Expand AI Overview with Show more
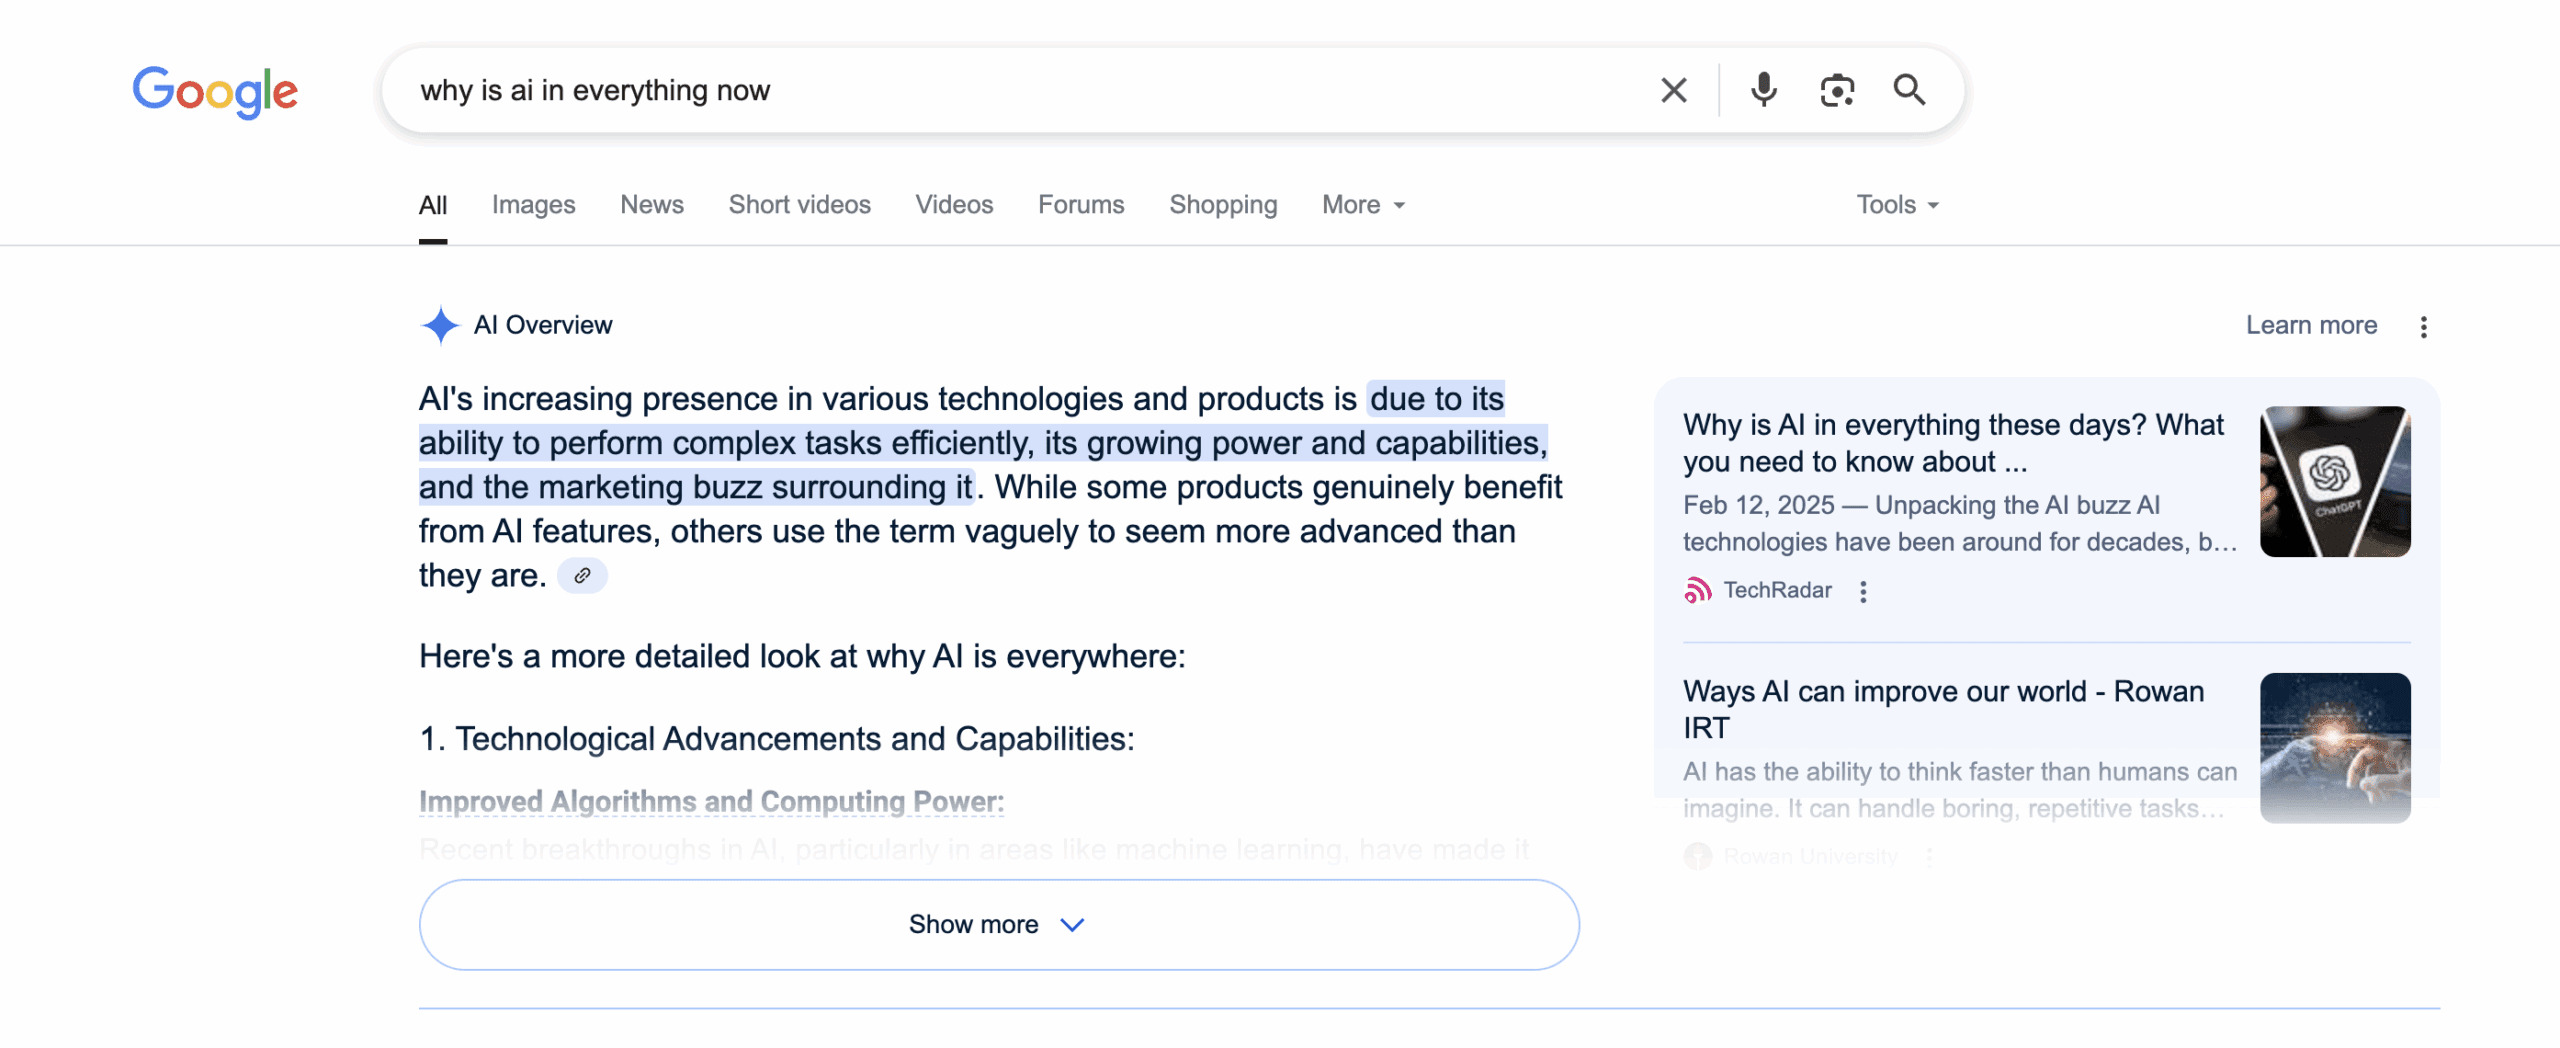Screen dimensions: 2560x1048 [x=999, y=924]
